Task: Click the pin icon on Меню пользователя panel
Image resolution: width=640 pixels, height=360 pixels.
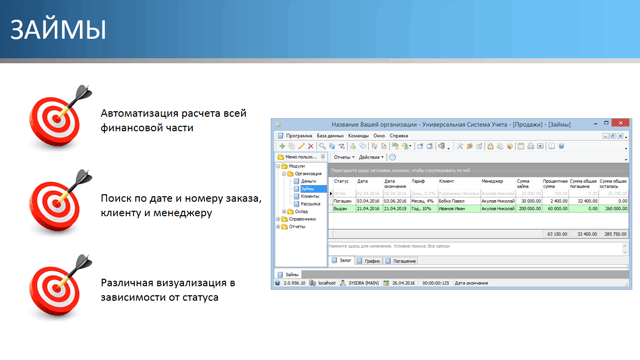Action: [323, 157]
